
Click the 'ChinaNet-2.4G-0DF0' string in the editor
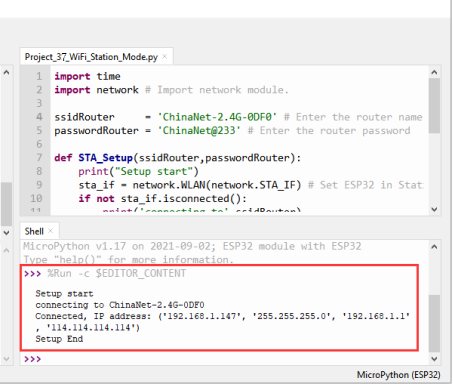[x=217, y=117]
